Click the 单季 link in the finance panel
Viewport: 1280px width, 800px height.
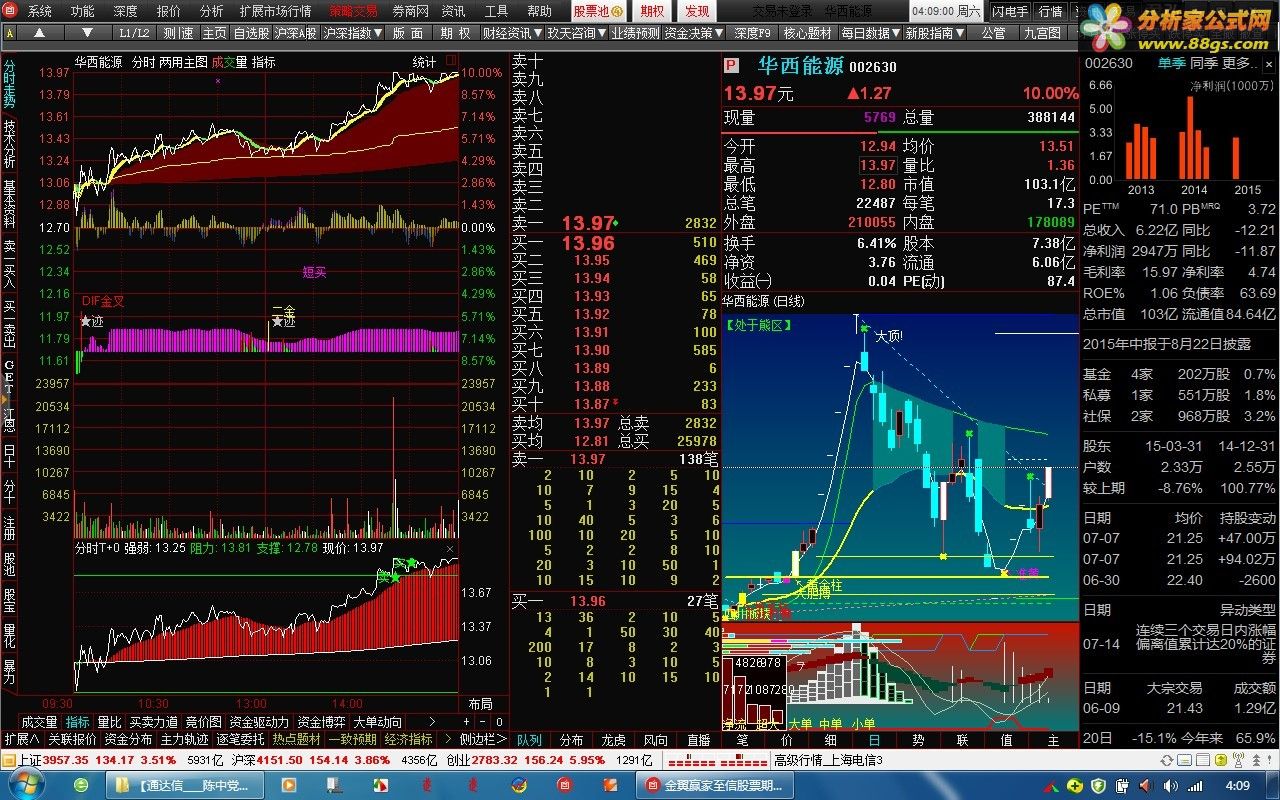[1171, 63]
